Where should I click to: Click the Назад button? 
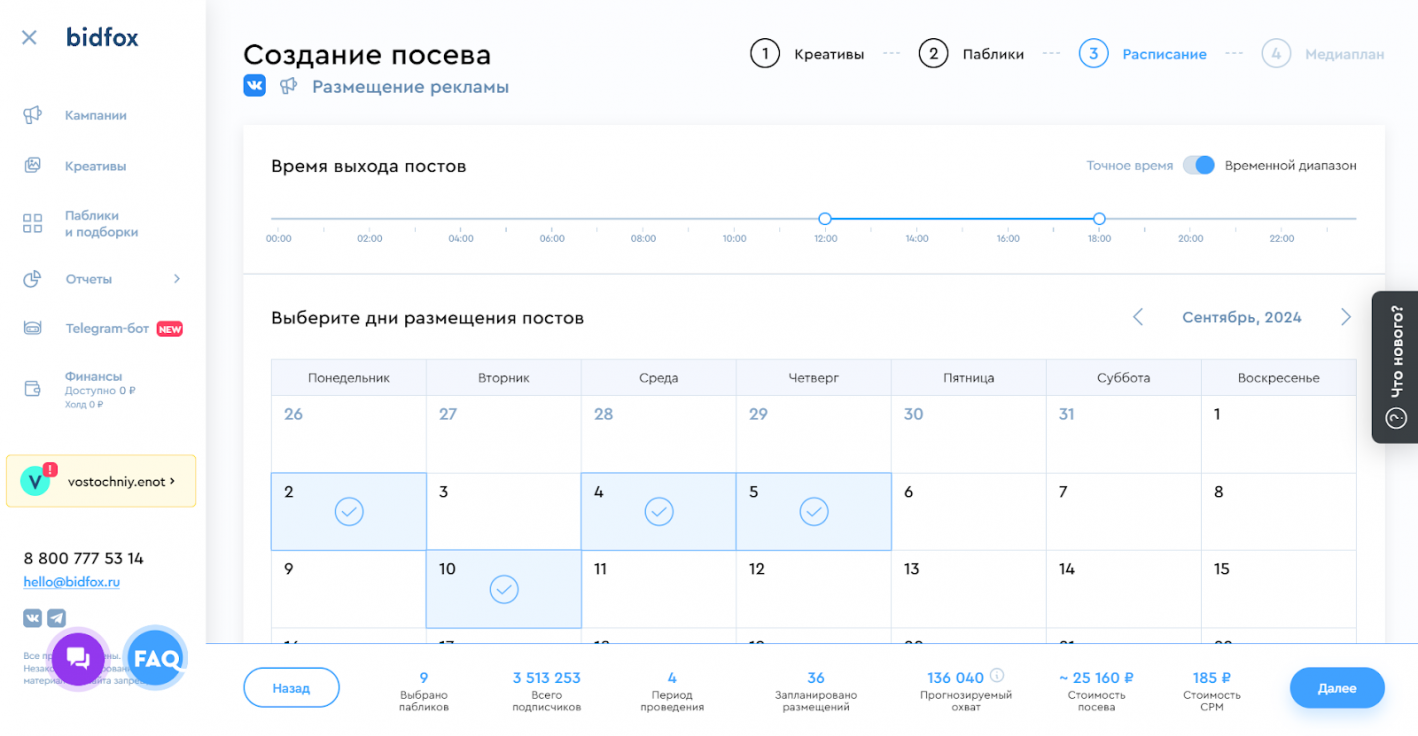(291, 688)
